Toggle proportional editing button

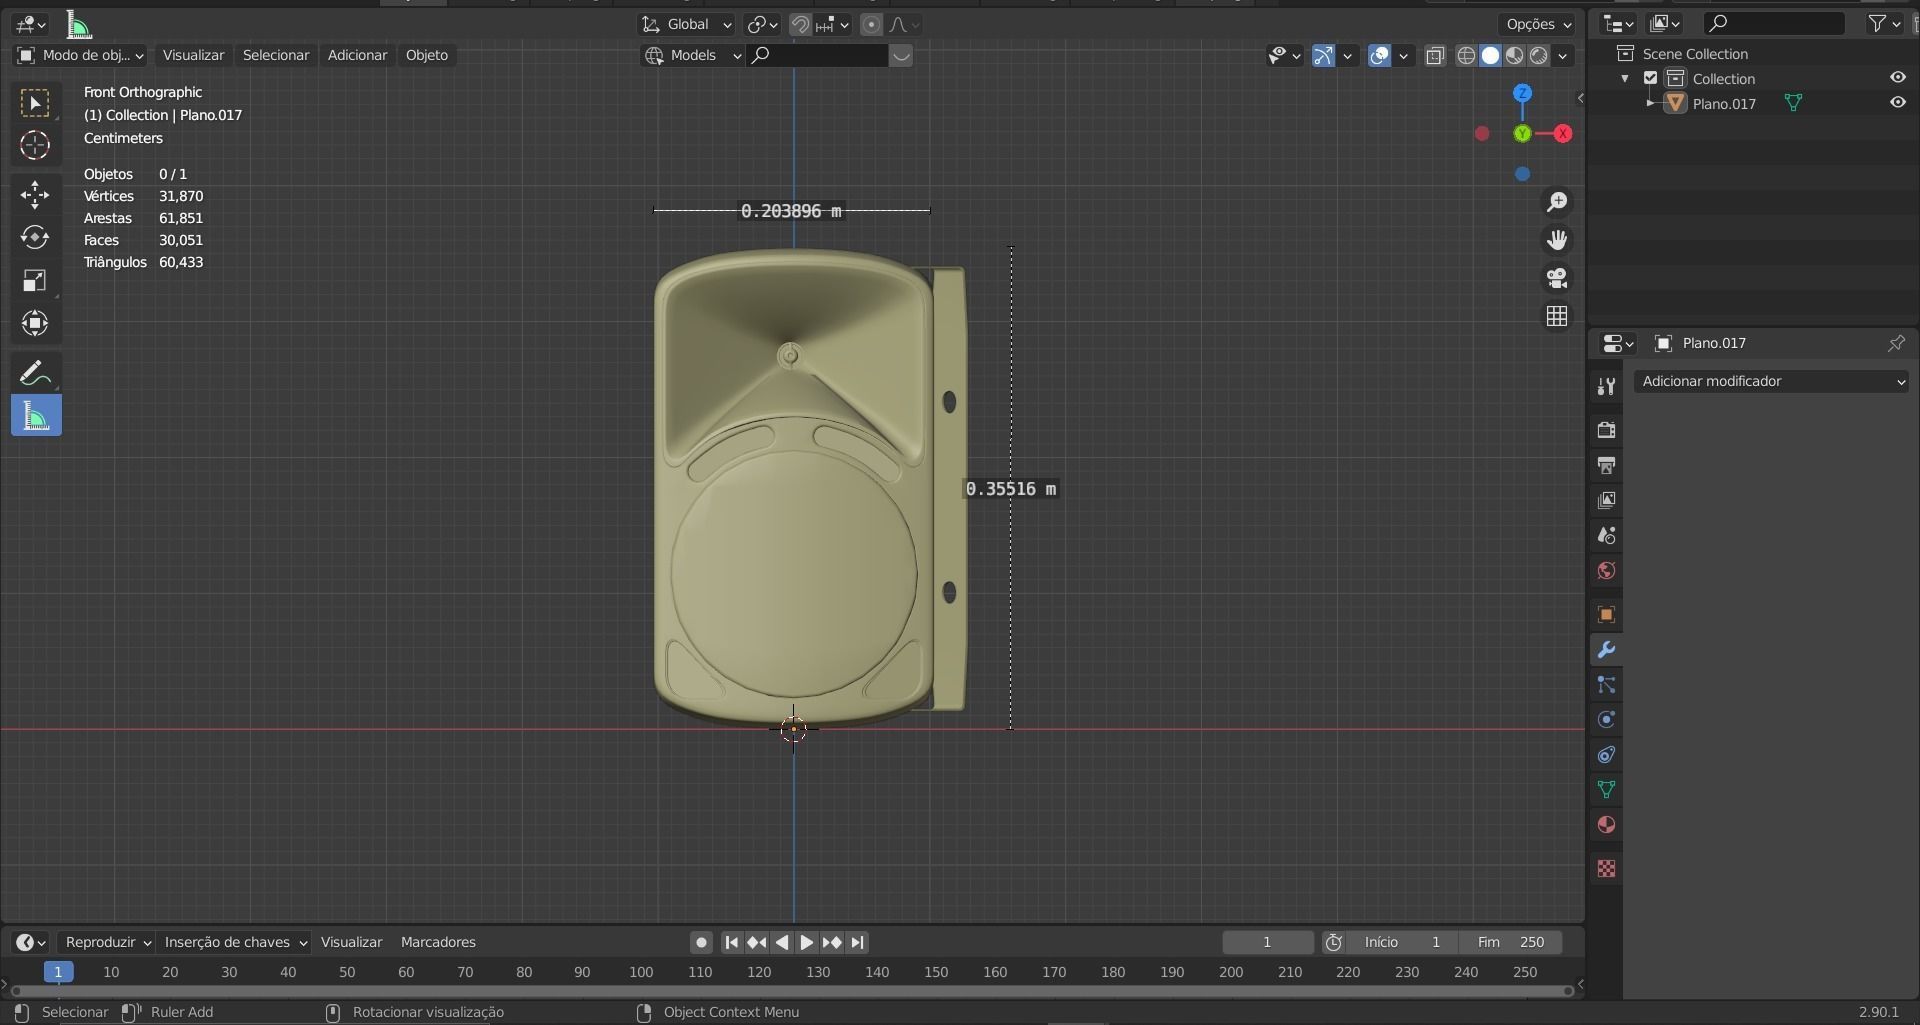click(871, 24)
